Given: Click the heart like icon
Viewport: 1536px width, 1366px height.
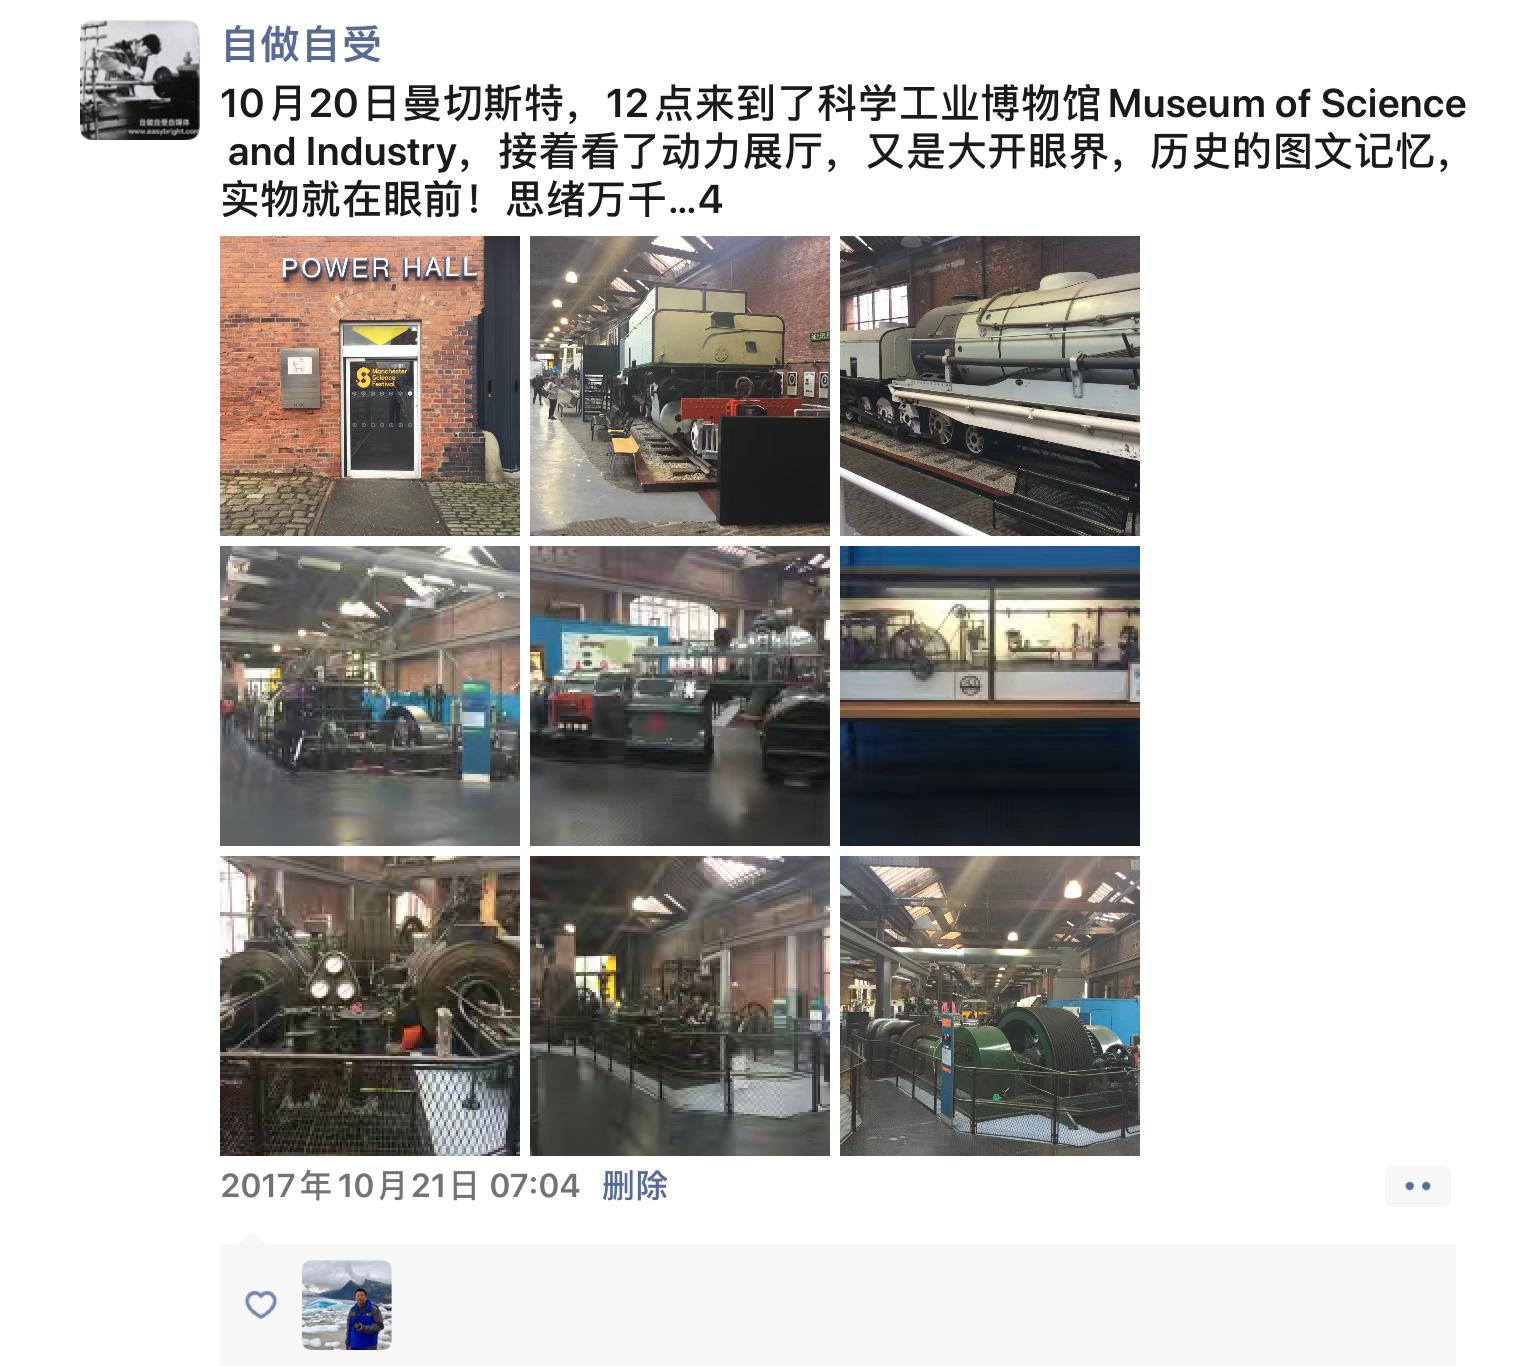Looking at the screenshot, I should [x=261, y=1304].
